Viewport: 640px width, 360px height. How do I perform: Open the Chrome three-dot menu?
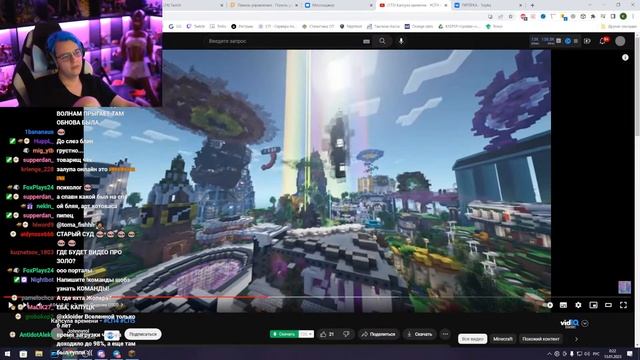[633, 16]
